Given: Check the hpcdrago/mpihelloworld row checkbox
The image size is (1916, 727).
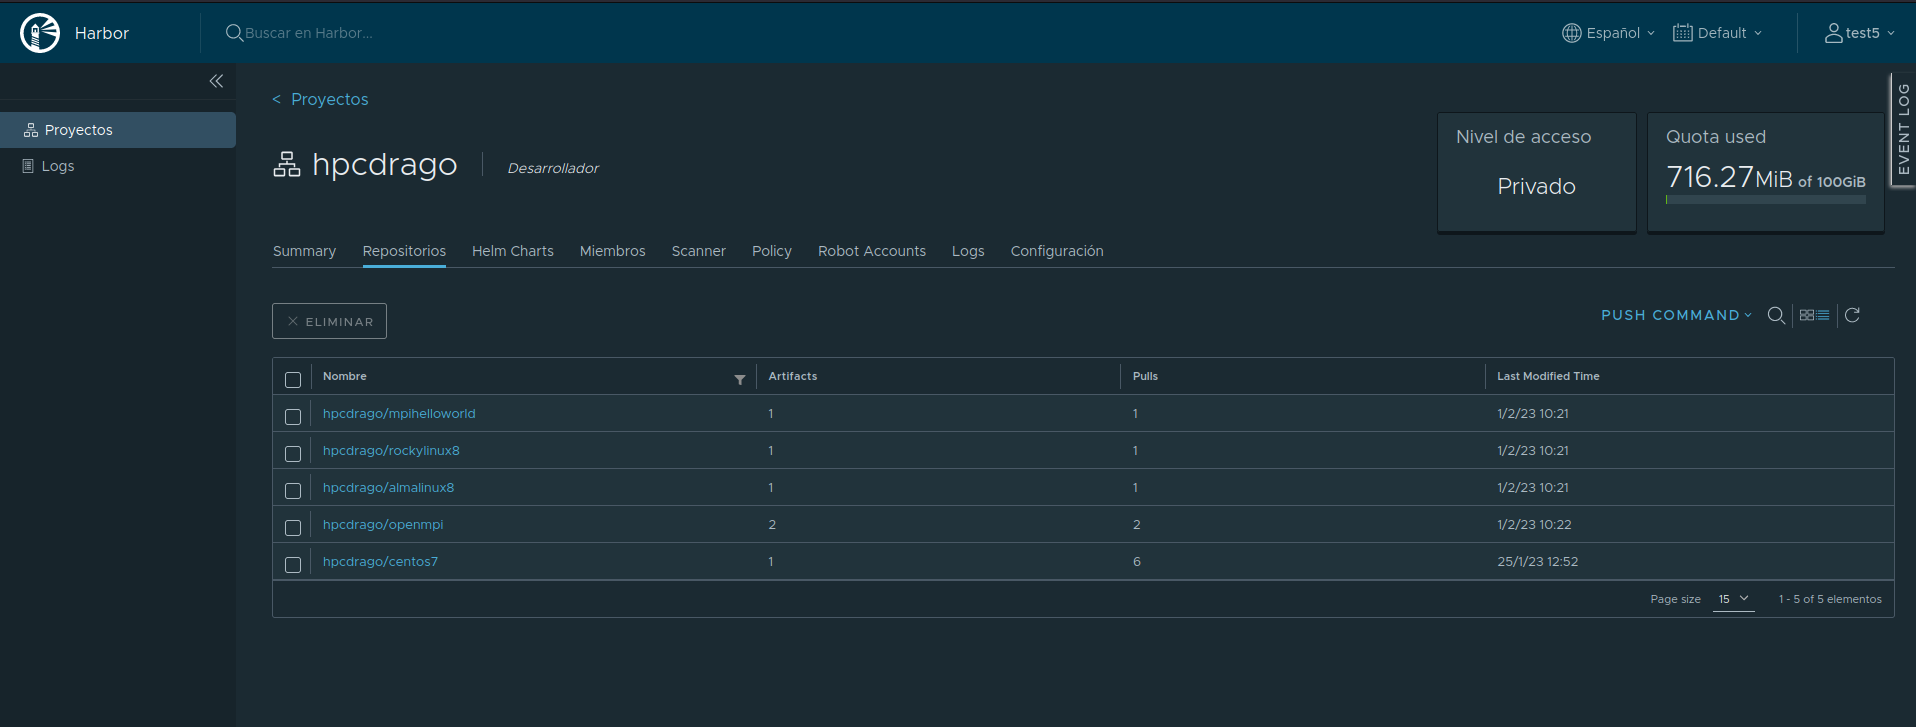Looking at the screenshot, I should coord(293,417).
